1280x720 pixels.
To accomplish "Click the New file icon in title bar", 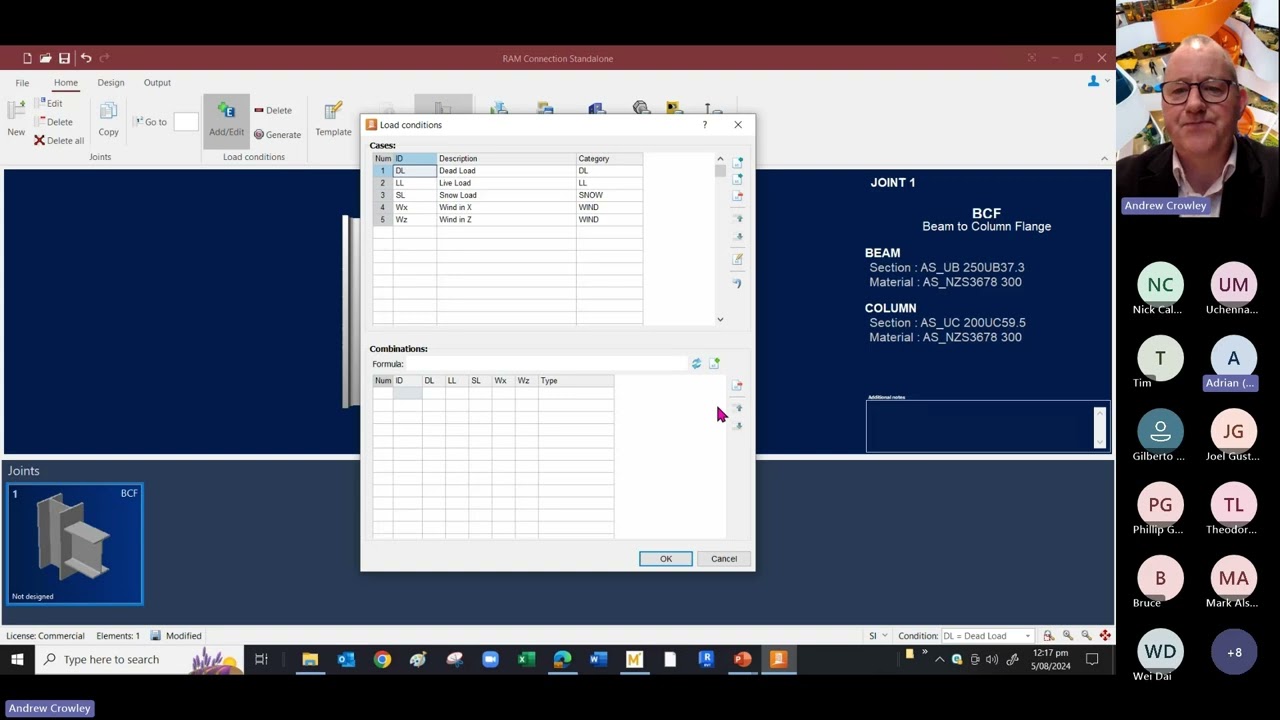I will (x=27, y=58).
